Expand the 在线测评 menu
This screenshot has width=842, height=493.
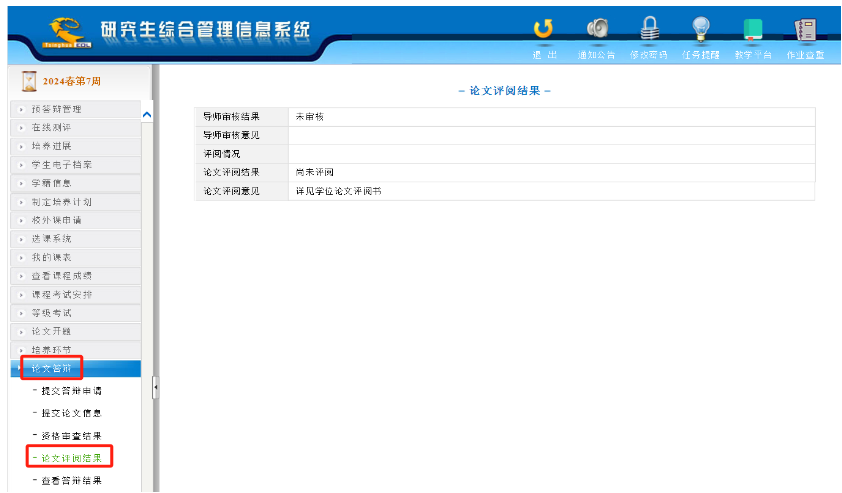[76, 128]
